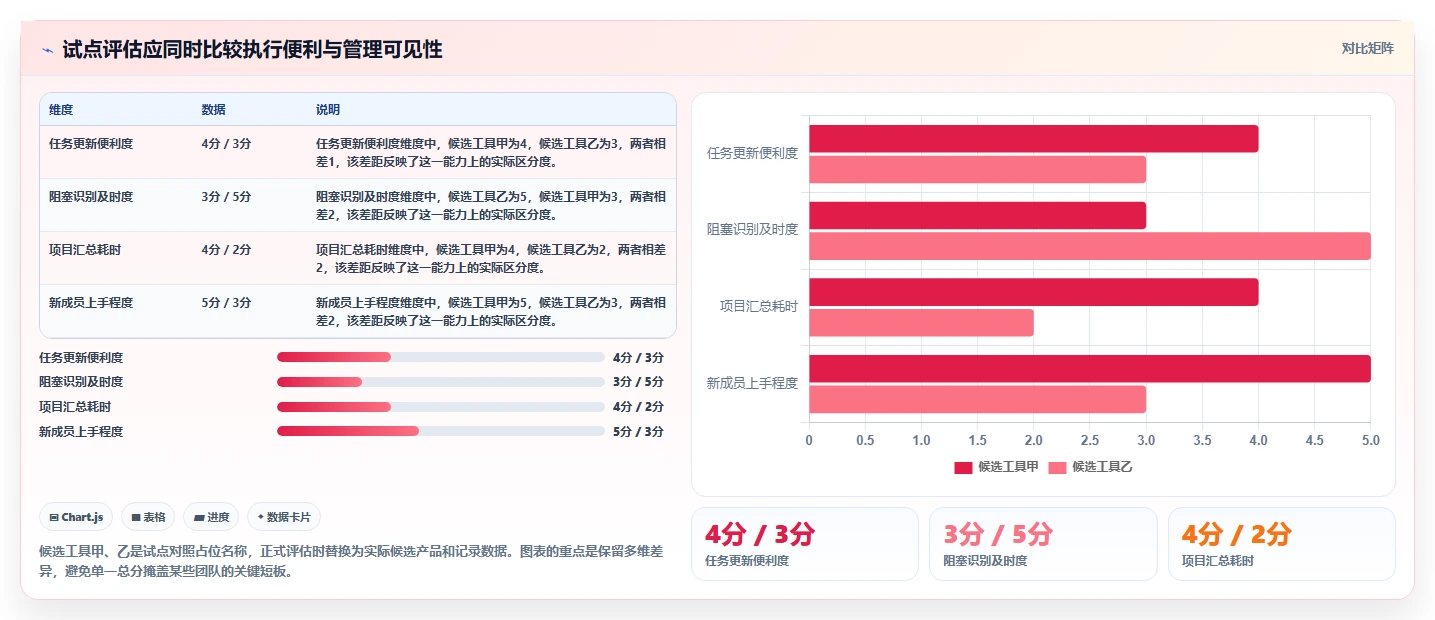Open the 任务更新便利度 data card
The image size is (1435, 620).
(x=804, y=544)
